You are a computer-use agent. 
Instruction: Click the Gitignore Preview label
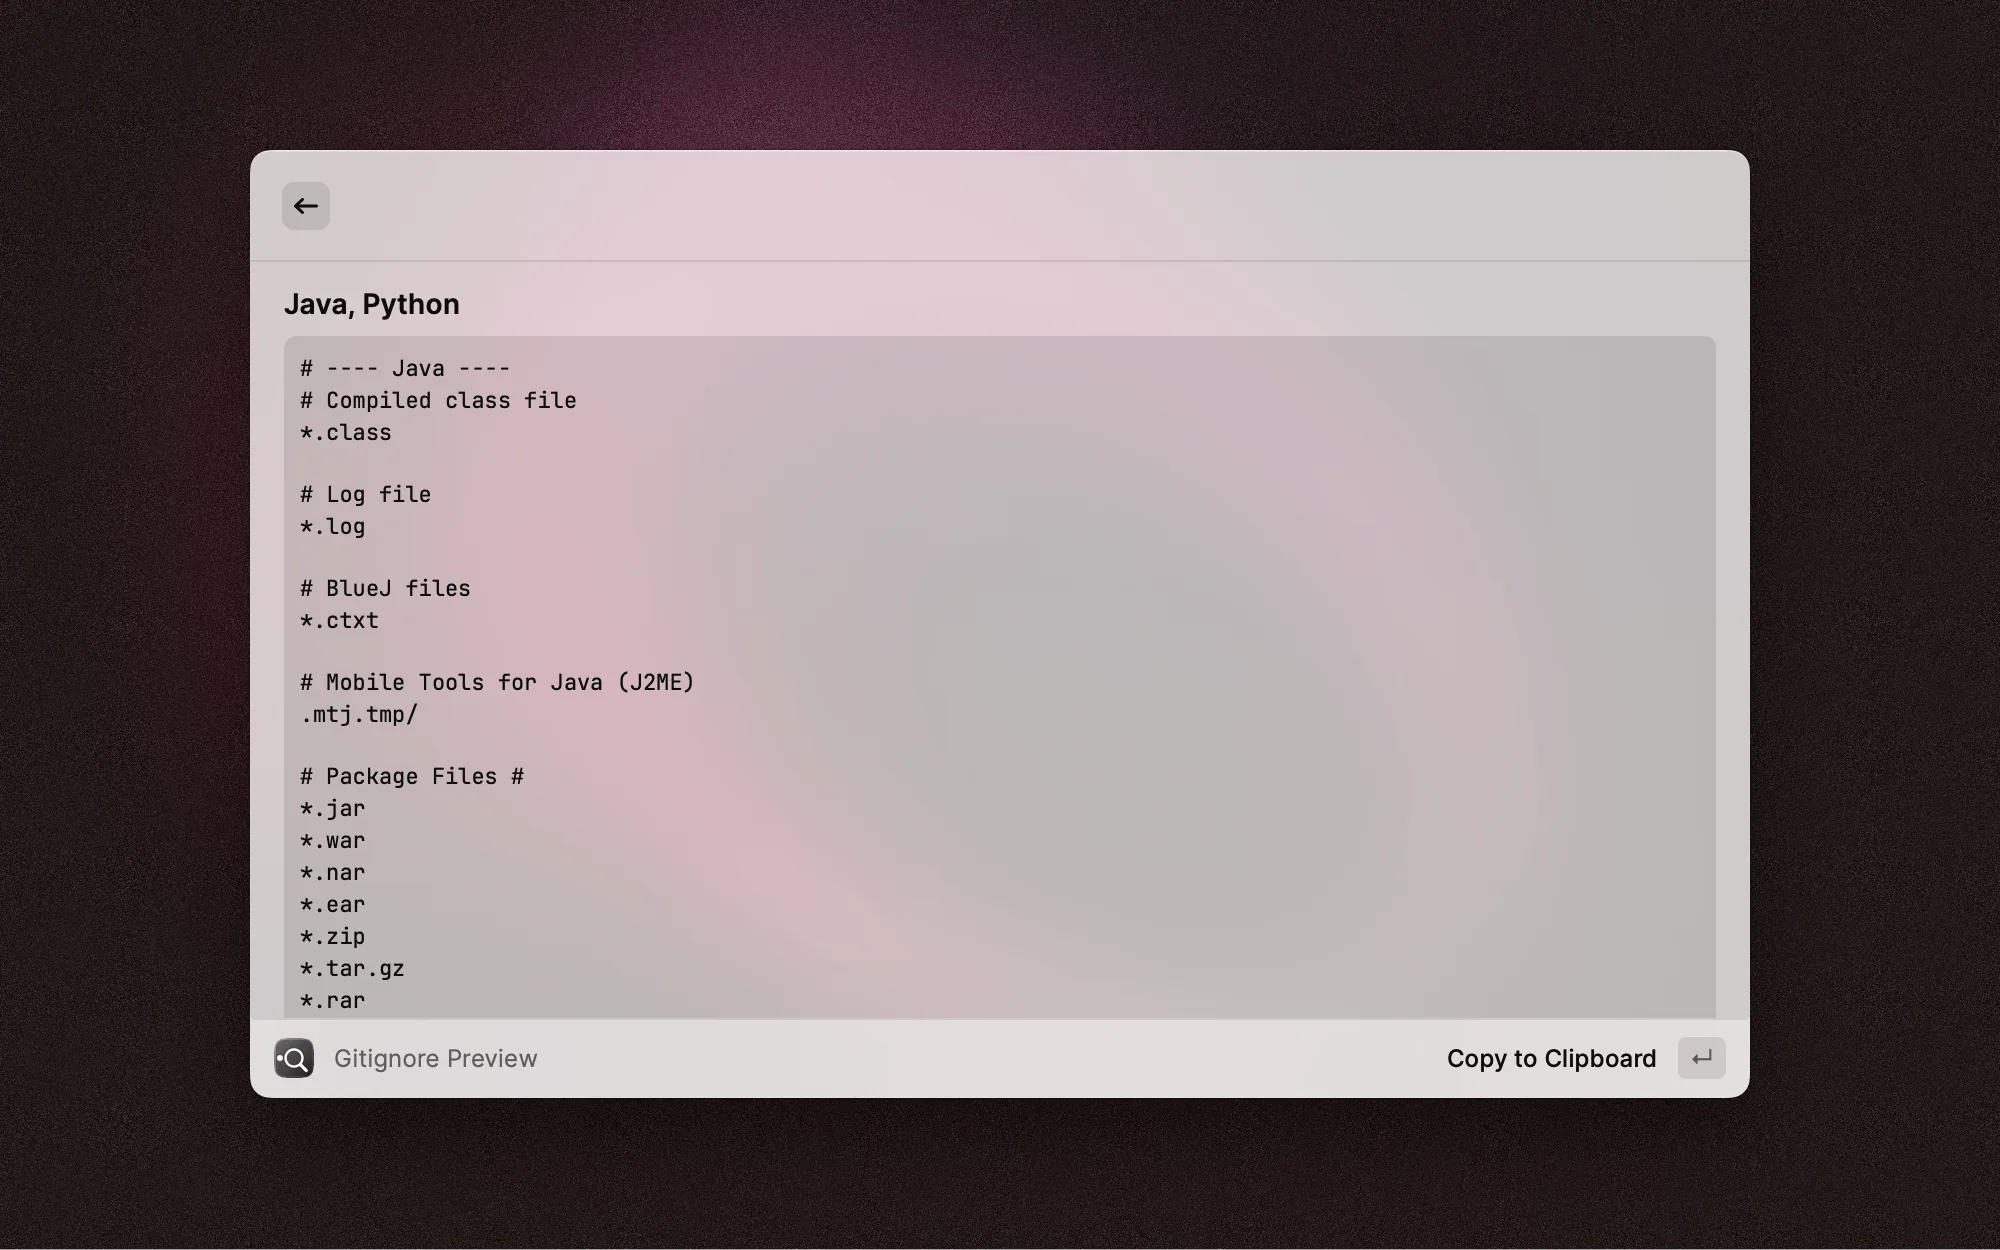436,1058
